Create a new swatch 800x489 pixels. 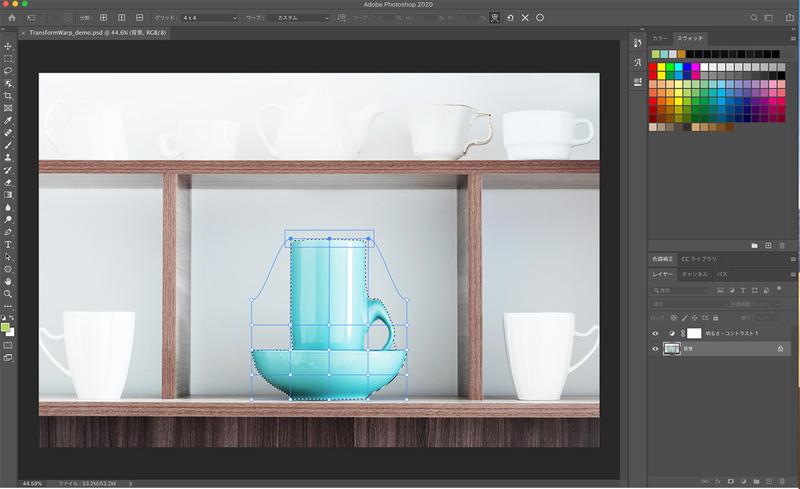pos(768,246)
